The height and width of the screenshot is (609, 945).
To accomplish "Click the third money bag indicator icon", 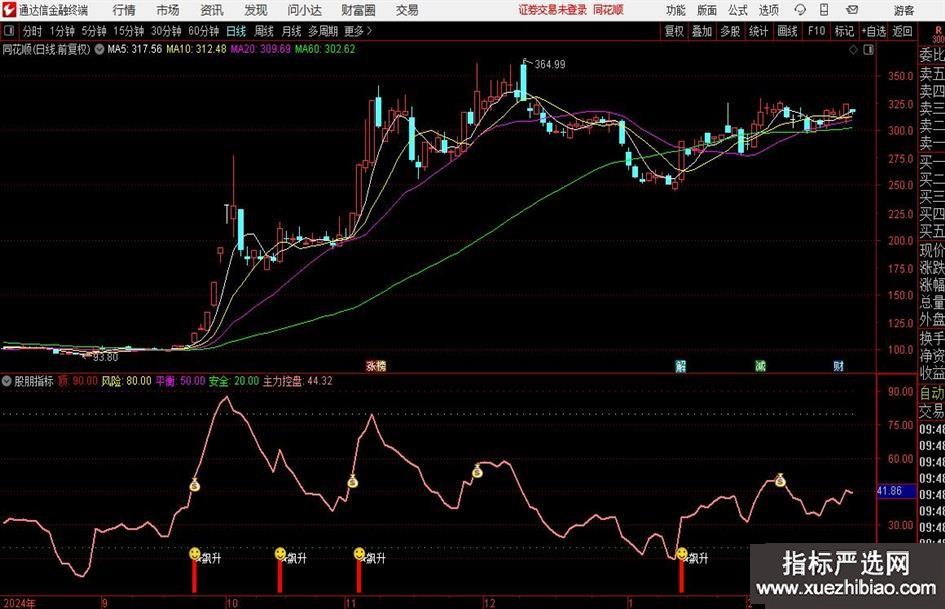I will tap(477, 471).
